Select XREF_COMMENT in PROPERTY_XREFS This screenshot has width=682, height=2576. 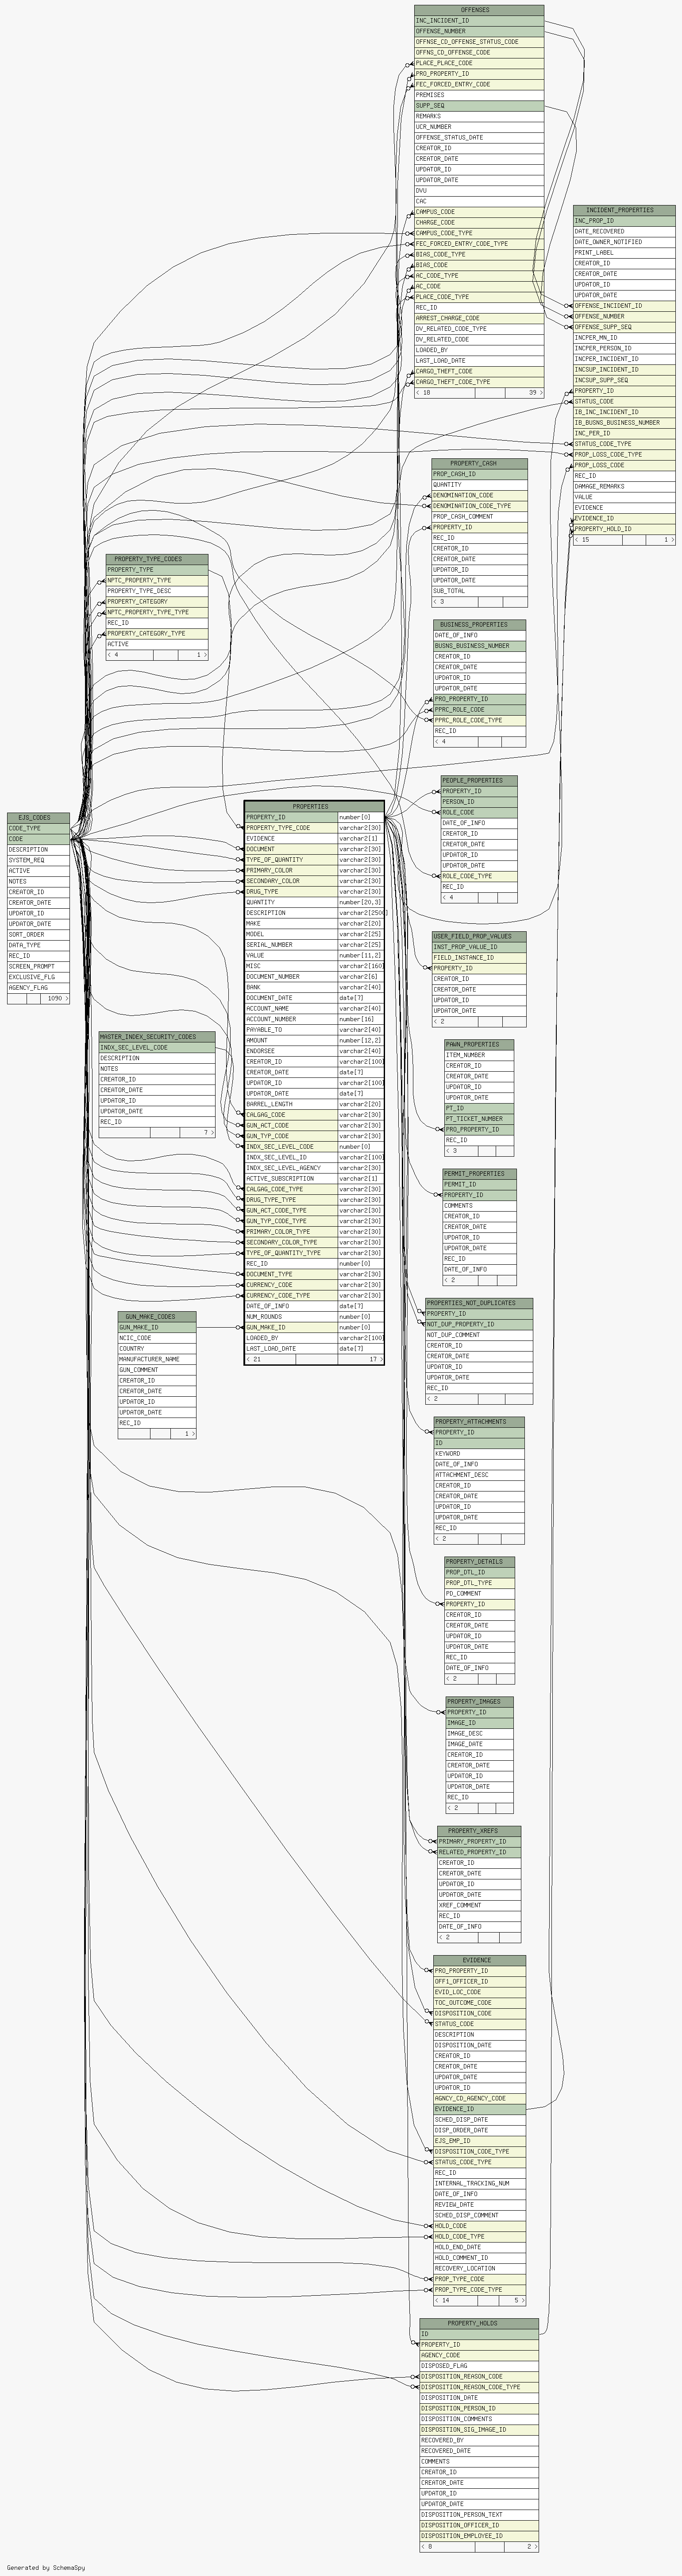[479, 1905]
